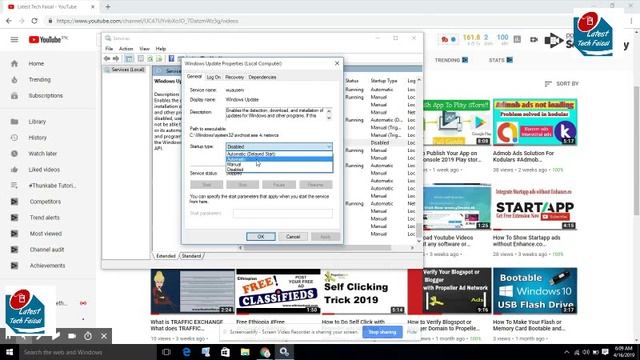Switch to the Standard view tab

click(191, 256)
